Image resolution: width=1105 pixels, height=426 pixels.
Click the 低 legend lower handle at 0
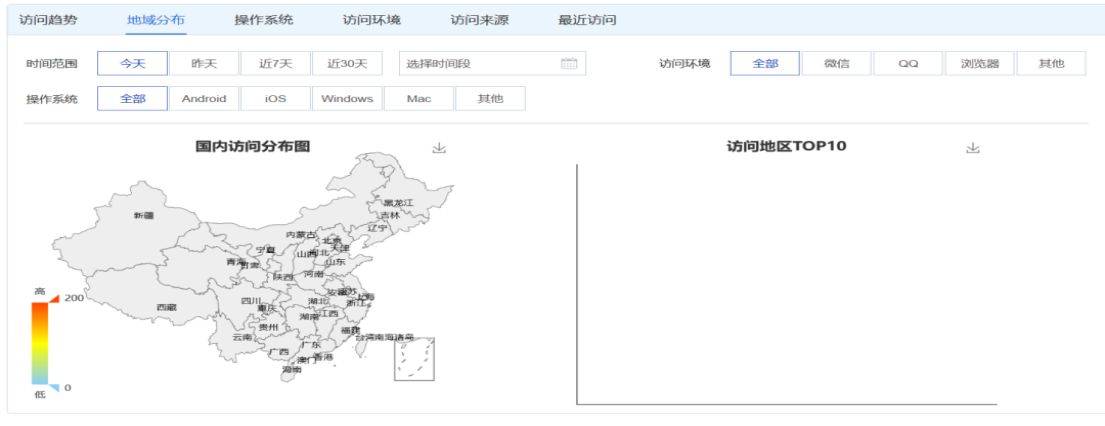55,388
